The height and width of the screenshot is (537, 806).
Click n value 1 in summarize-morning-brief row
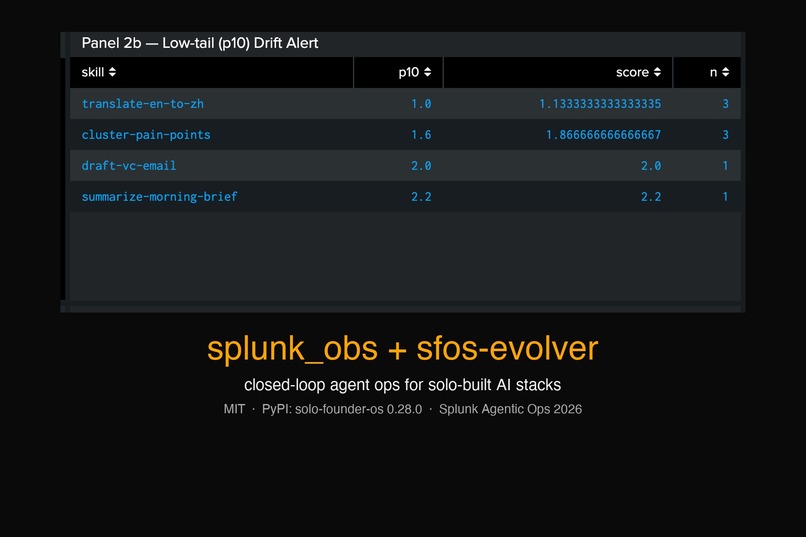[725, 196]
